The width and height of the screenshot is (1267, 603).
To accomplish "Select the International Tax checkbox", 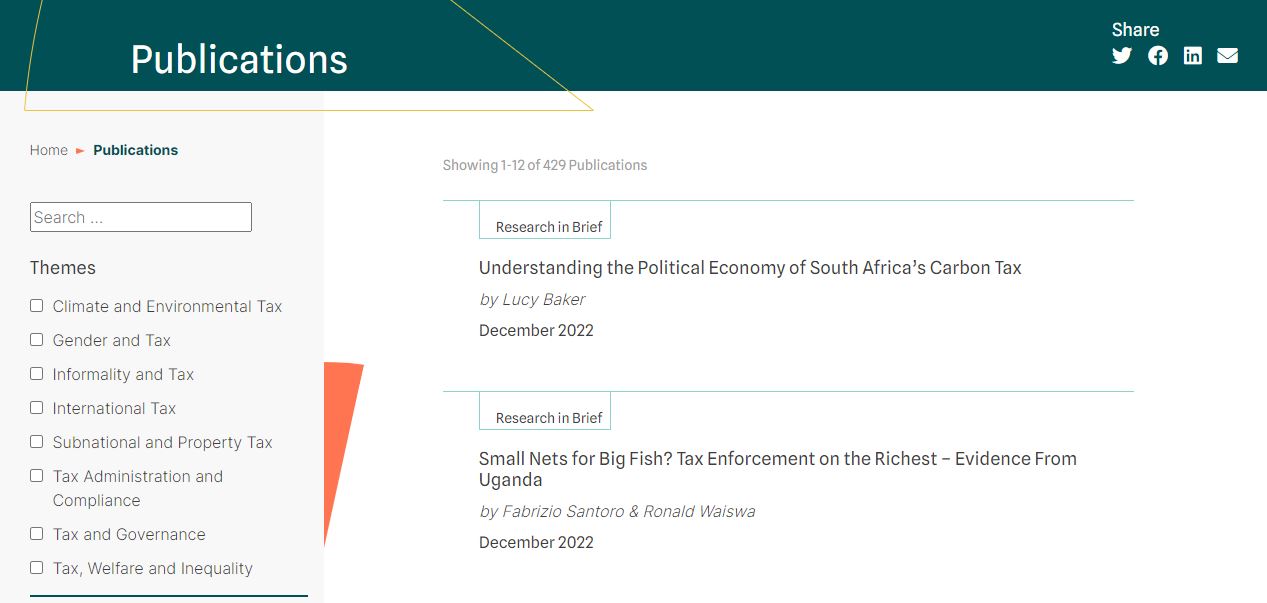I will coord(37,408).
